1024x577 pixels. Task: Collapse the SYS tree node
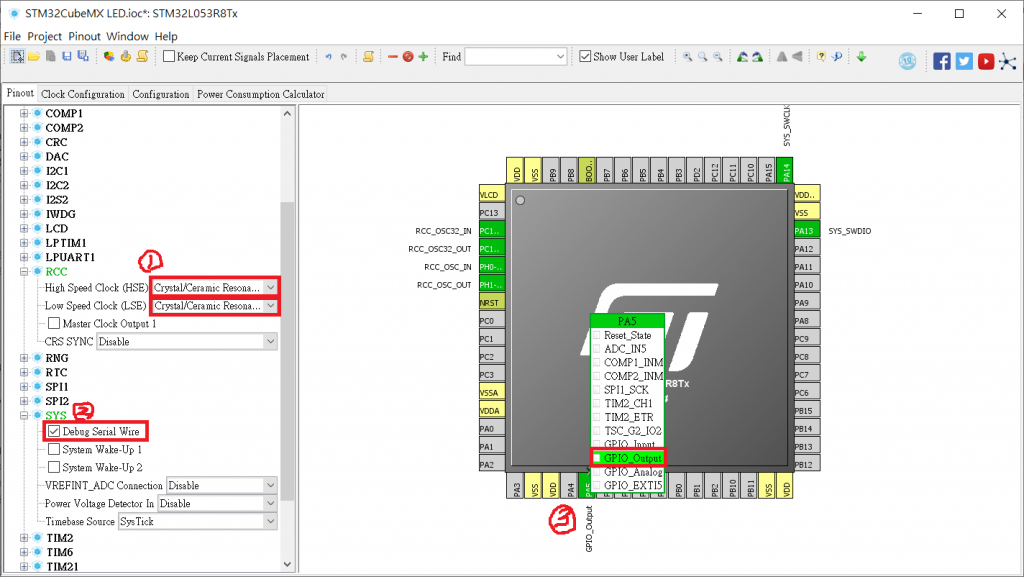tap(24, 415)
